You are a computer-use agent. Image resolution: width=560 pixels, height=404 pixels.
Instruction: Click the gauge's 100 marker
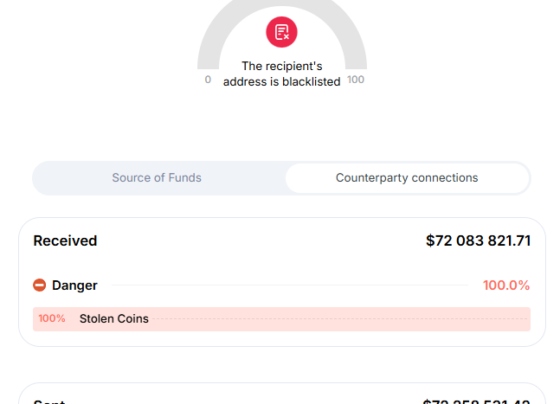point(356,79)
